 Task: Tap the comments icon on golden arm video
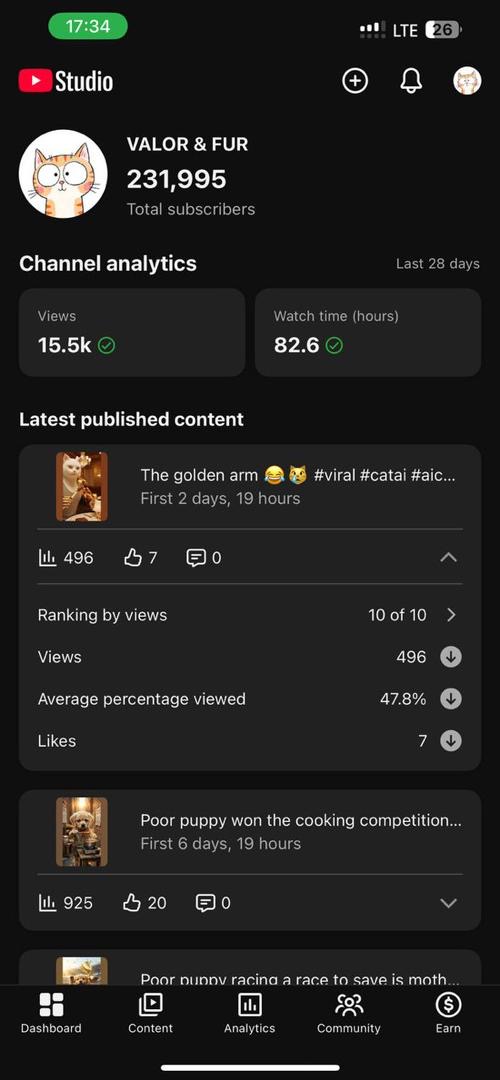pos(196,557)
